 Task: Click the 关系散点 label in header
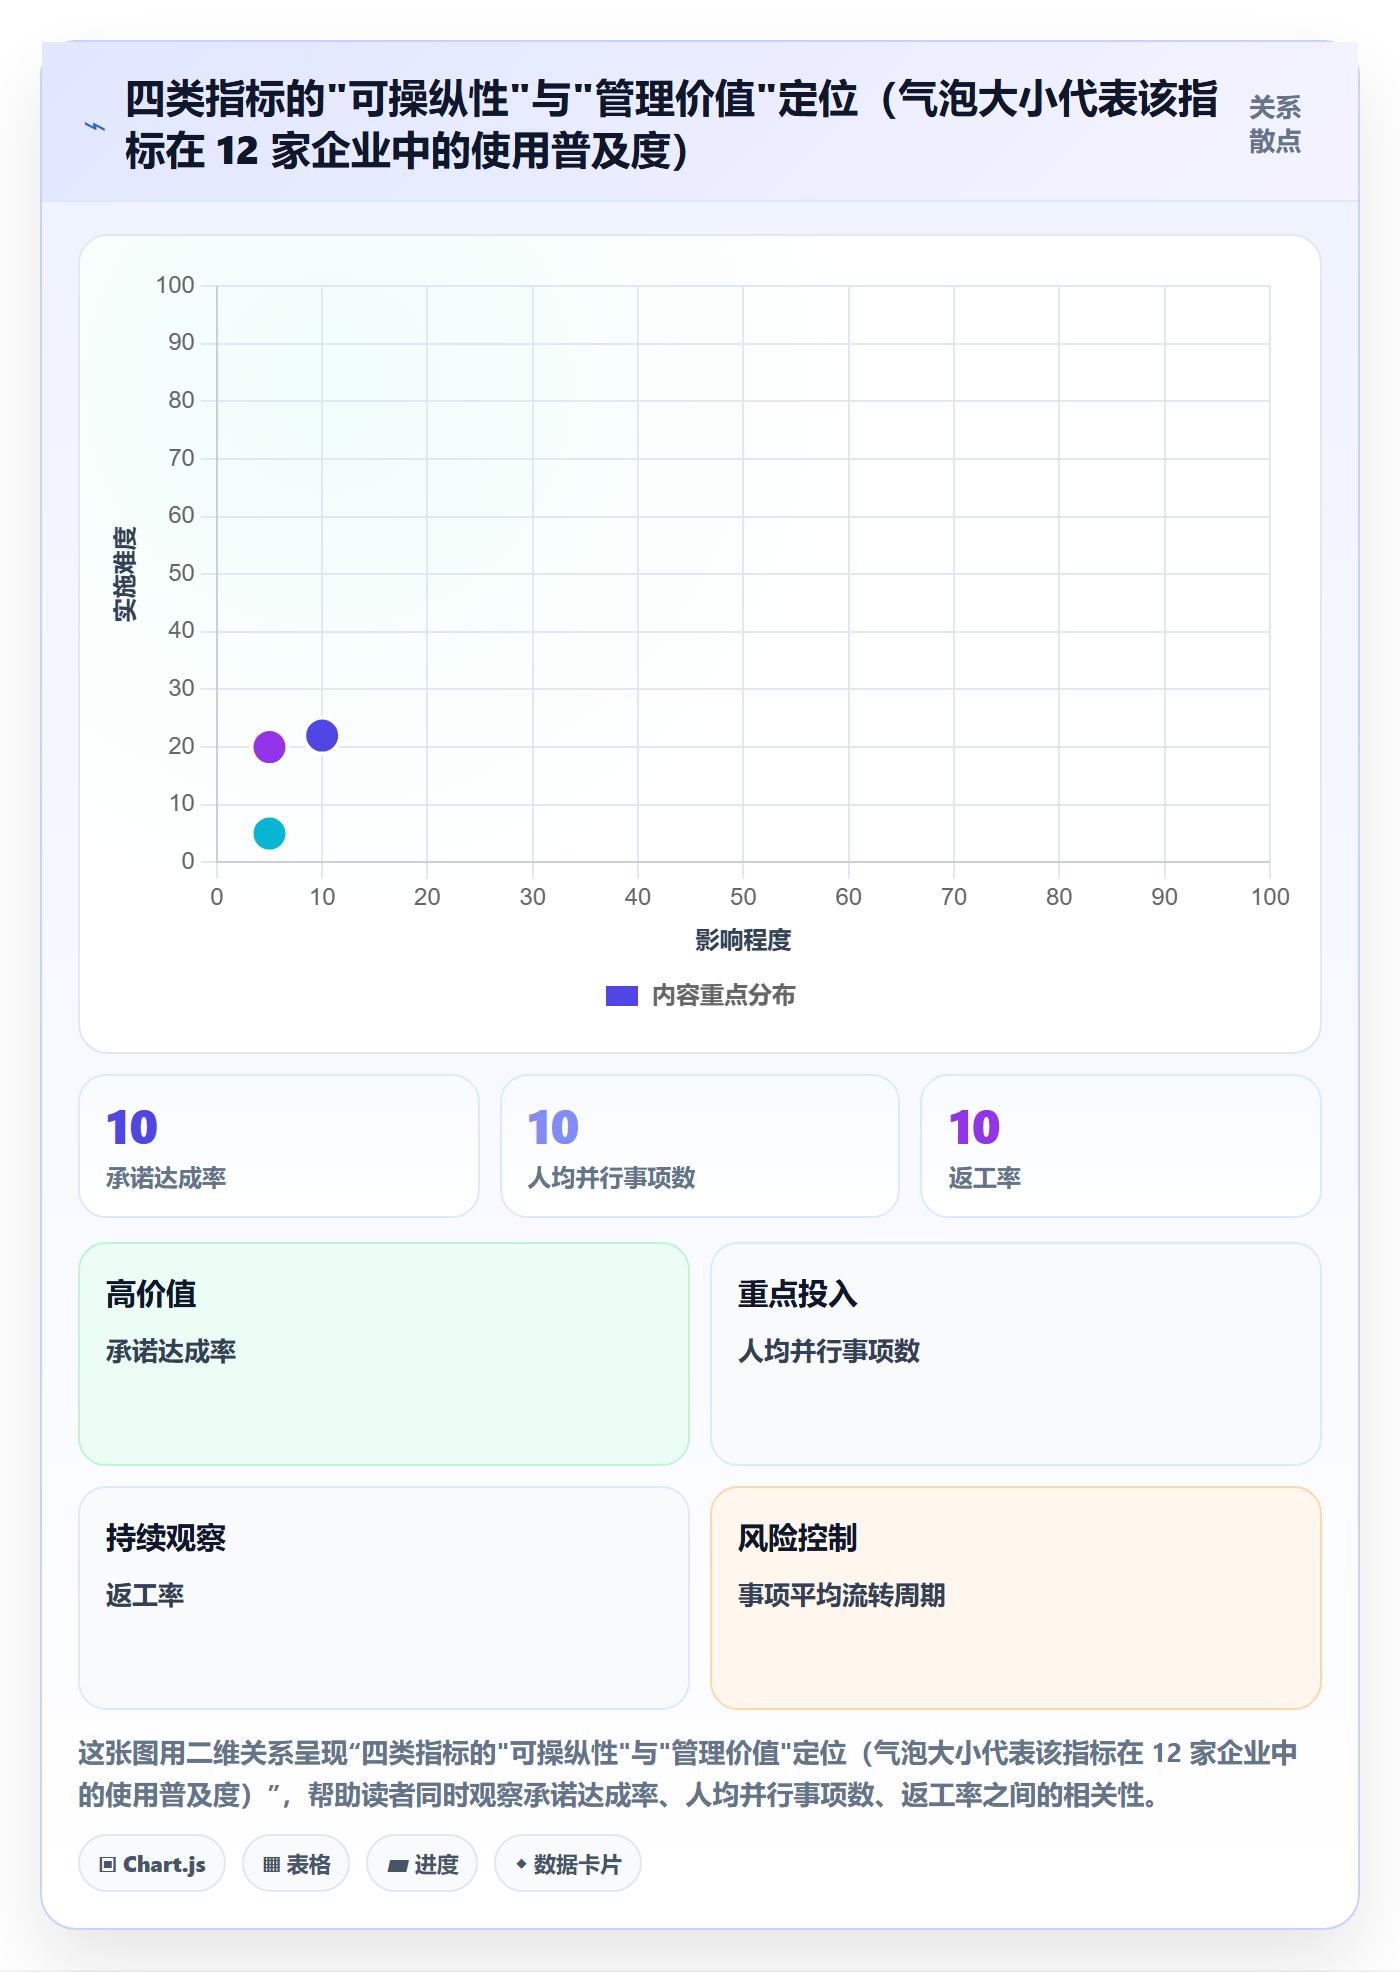tap(1274, 124)
